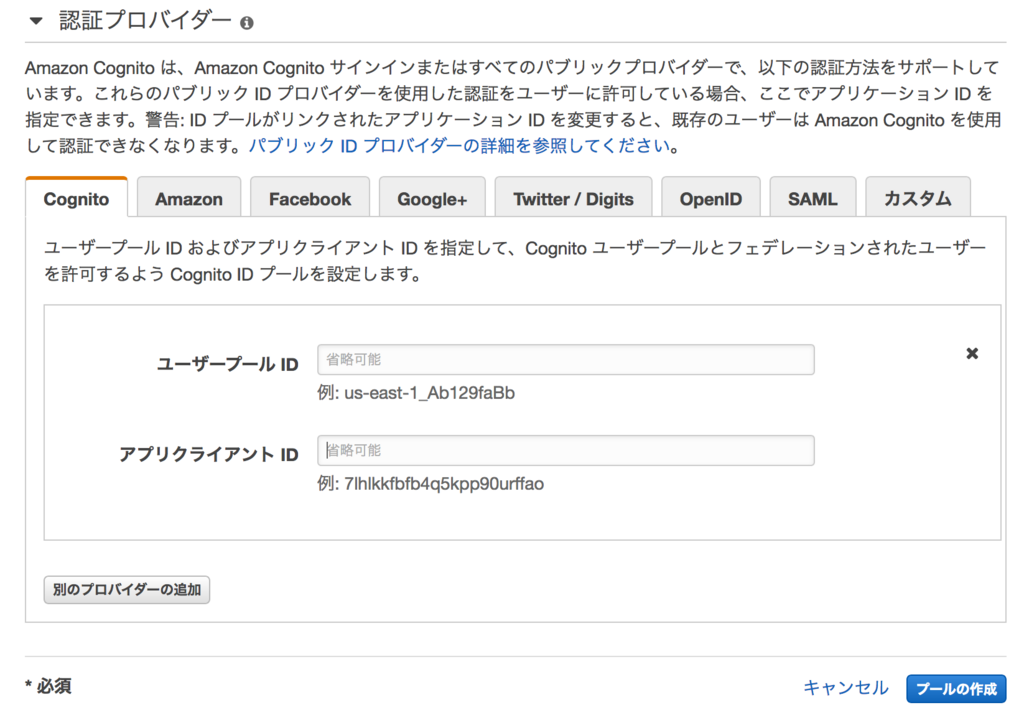Screen dimensions: 1024x728
Task: Click the ユーザープール ID label
Action: click(227, 364)
